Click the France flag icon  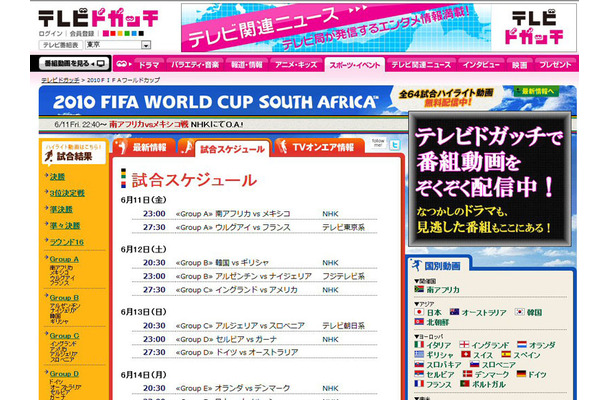[419, 384]
